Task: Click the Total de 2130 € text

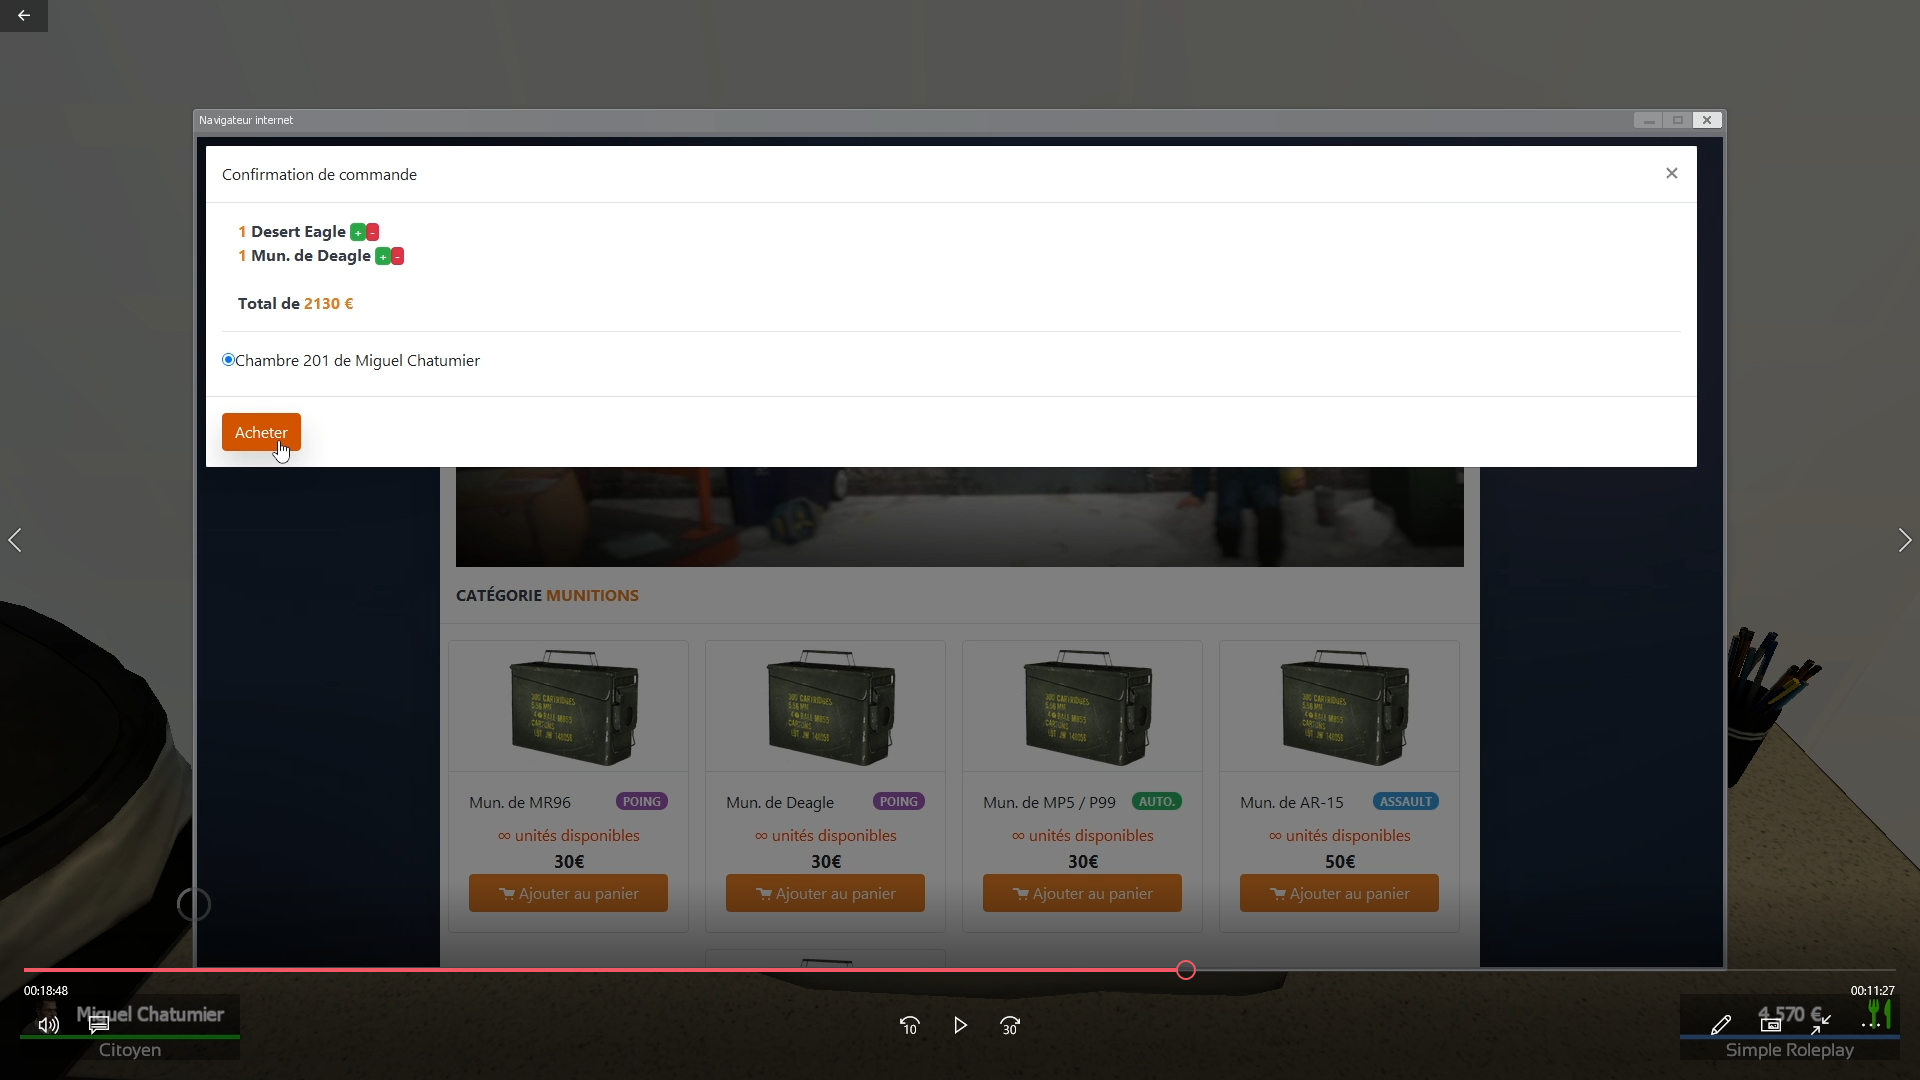Action: point(295,304)
